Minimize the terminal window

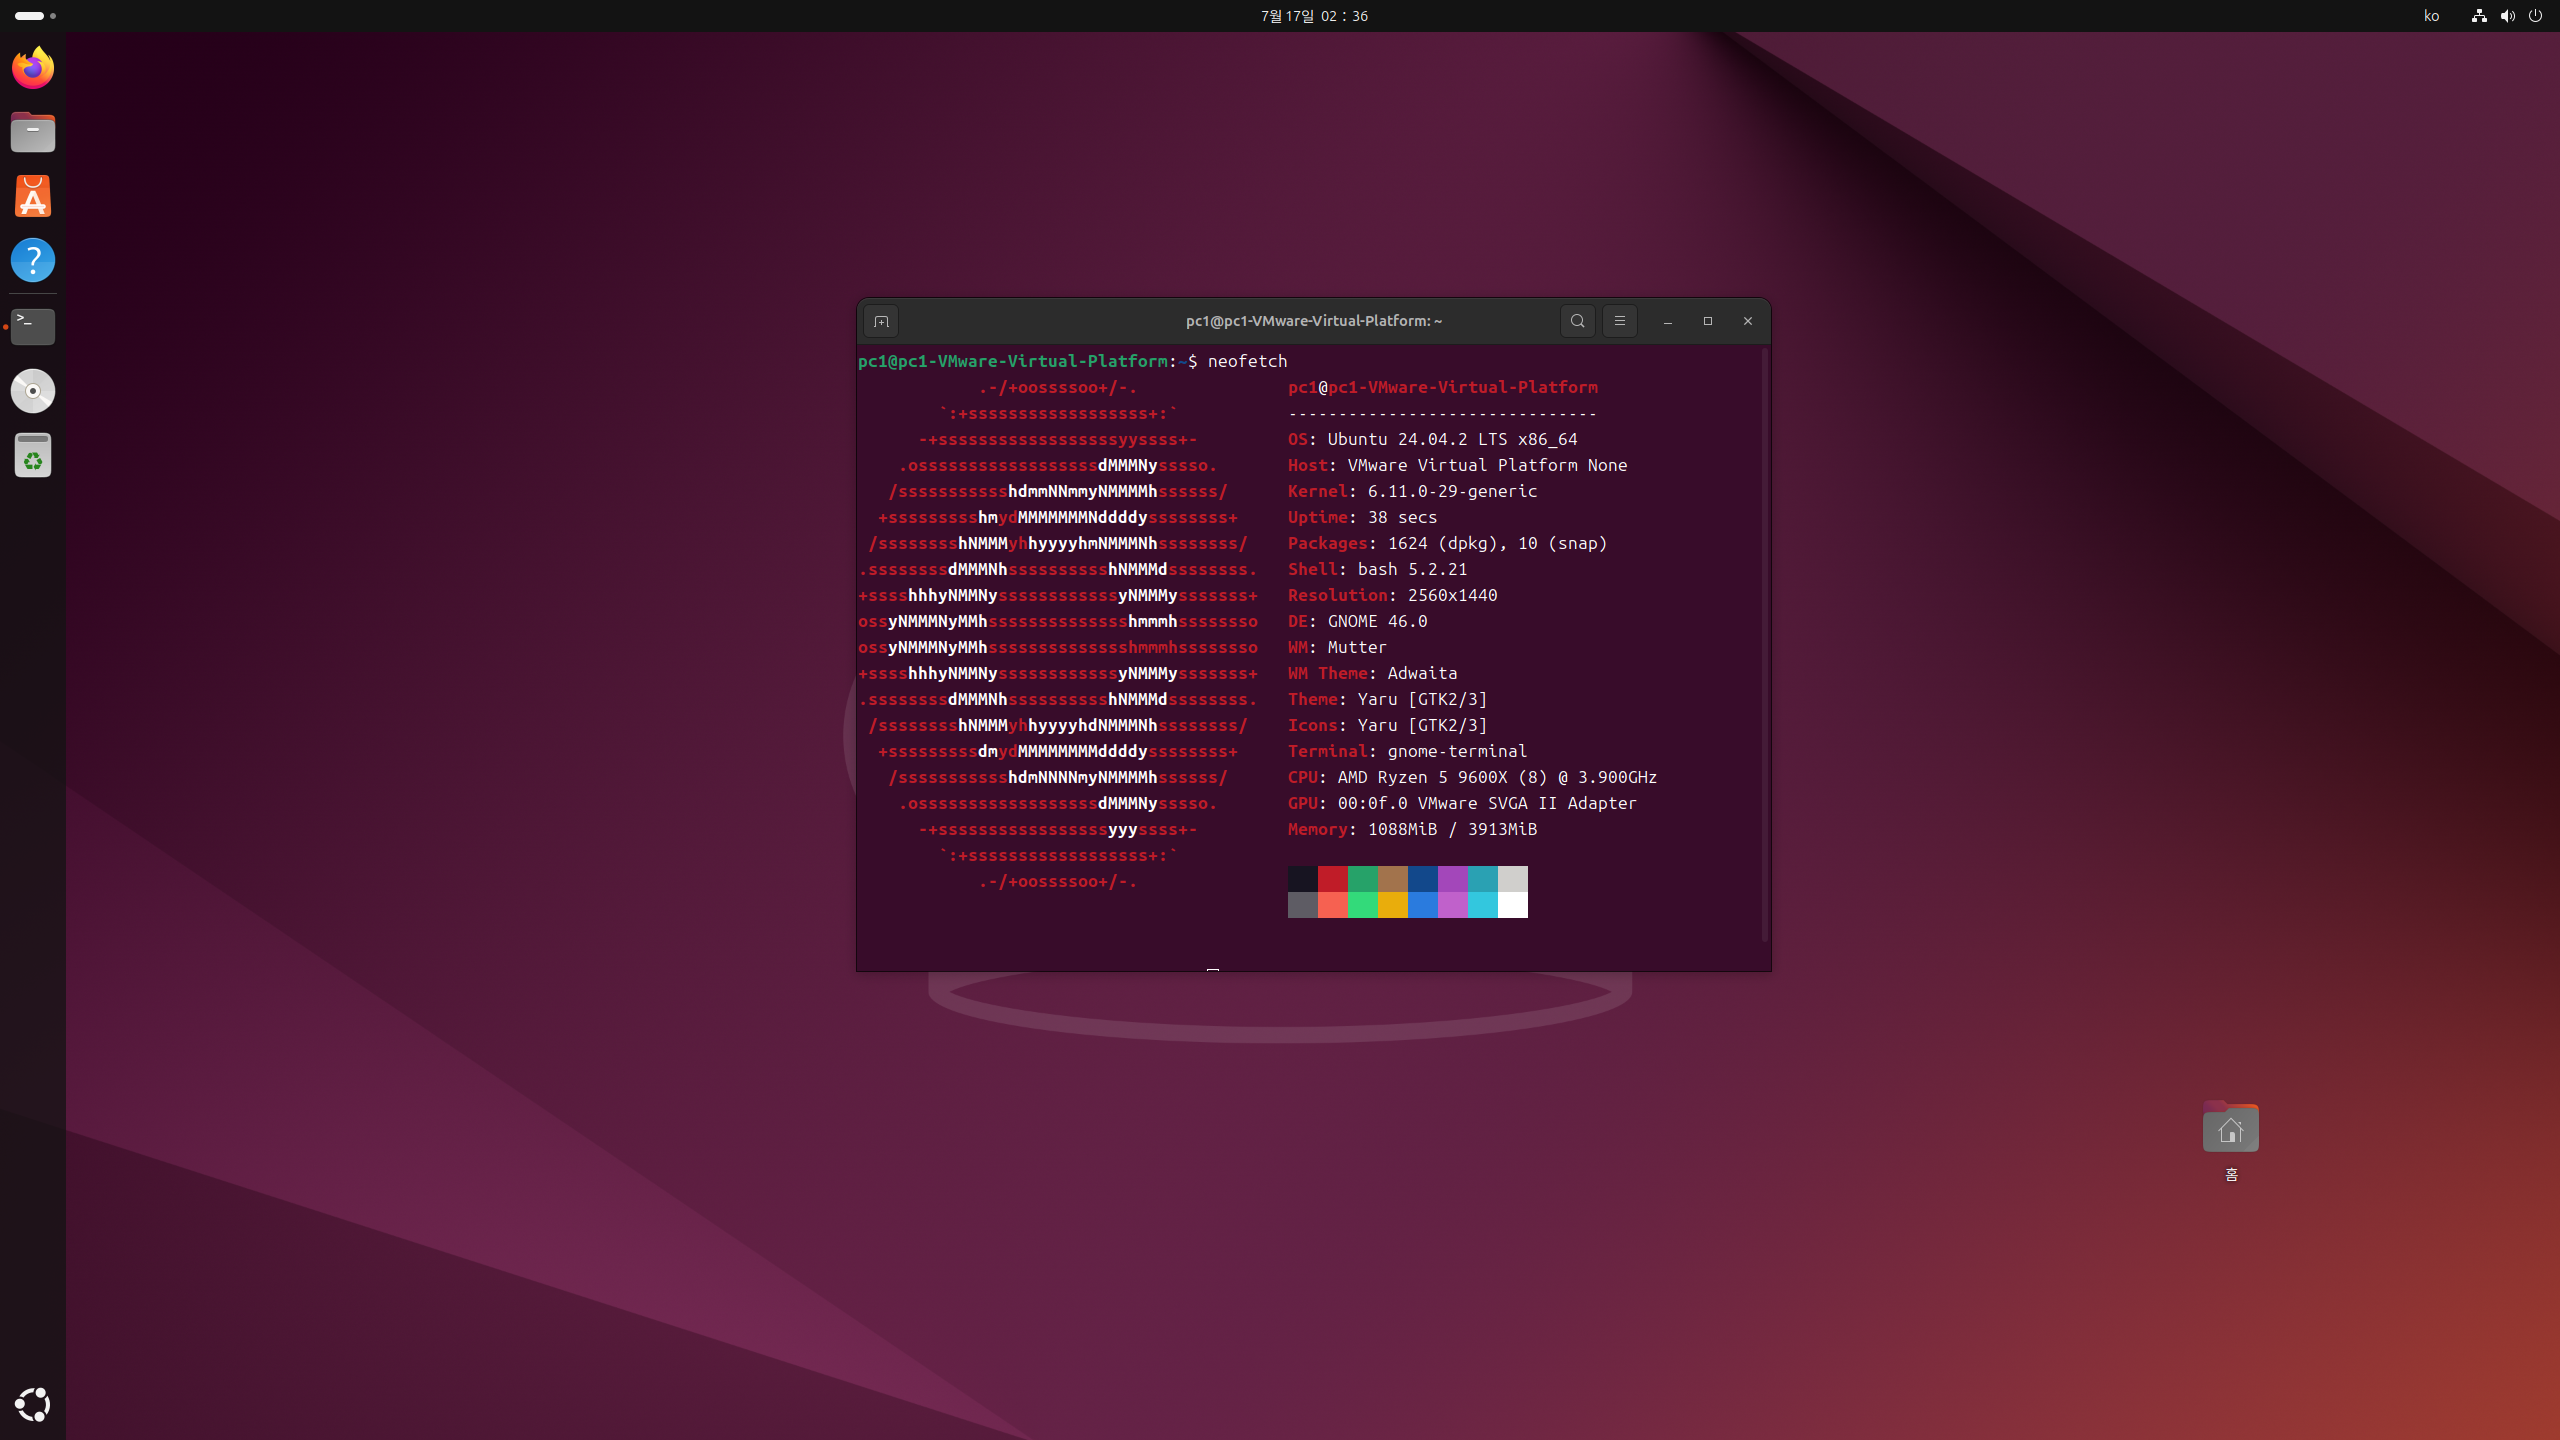pos(1668,321)
